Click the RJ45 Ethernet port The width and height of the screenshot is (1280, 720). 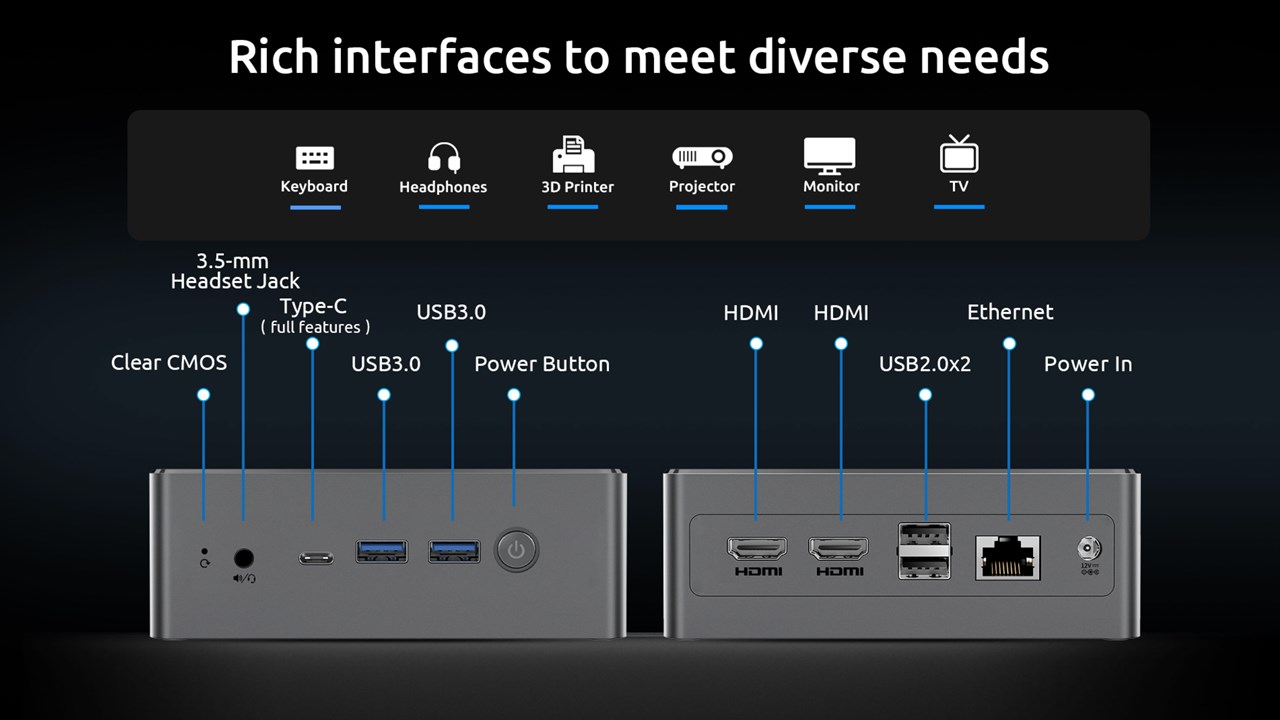coord(1009,557)
